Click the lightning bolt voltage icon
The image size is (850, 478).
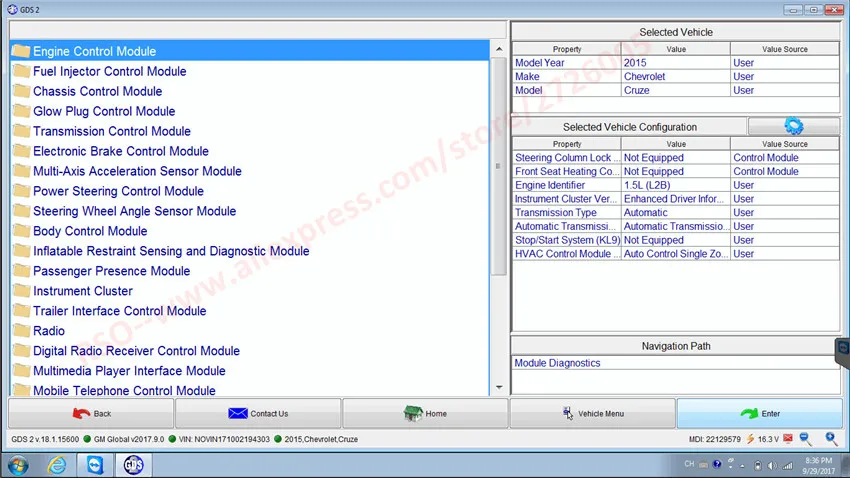pyautogui.click(x=750, y=439)
